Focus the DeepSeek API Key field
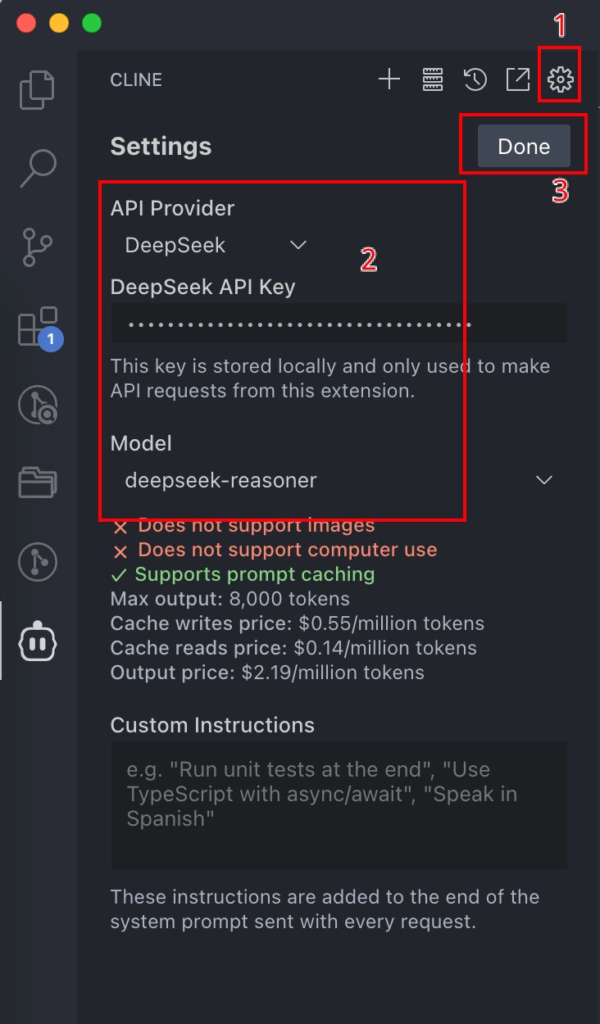Screen dimensions: 600x1024 [339, 324]
